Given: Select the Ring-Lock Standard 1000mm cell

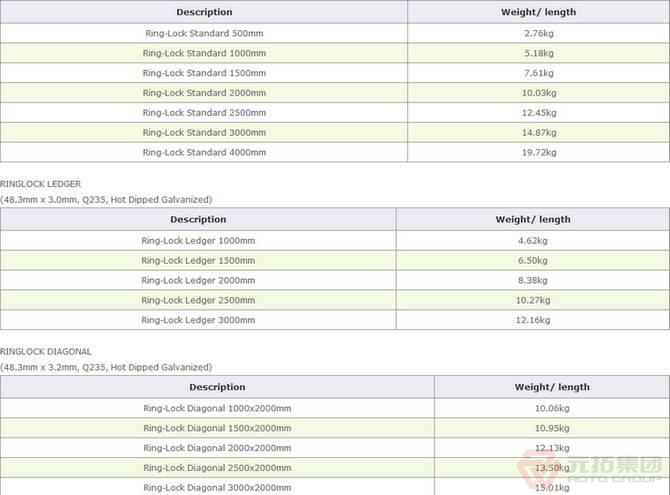Looking at the screenshot, I should coord(204,53).
